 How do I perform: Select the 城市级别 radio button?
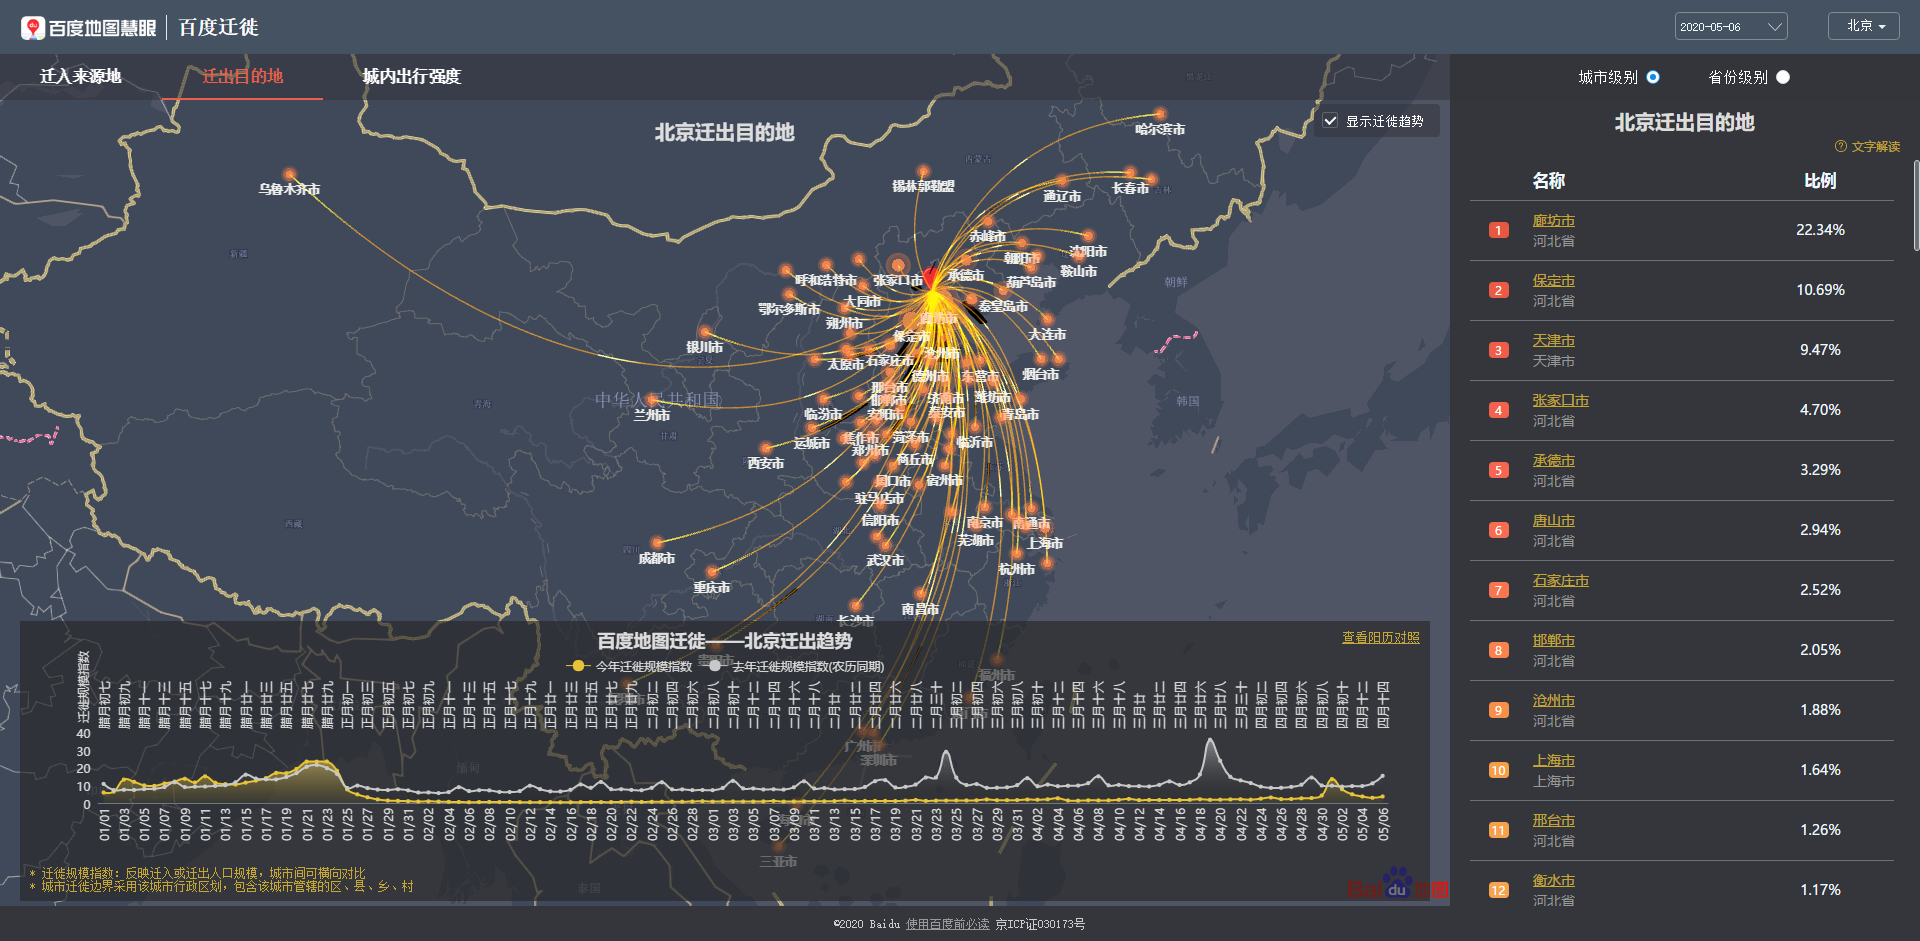[1653, 77]
